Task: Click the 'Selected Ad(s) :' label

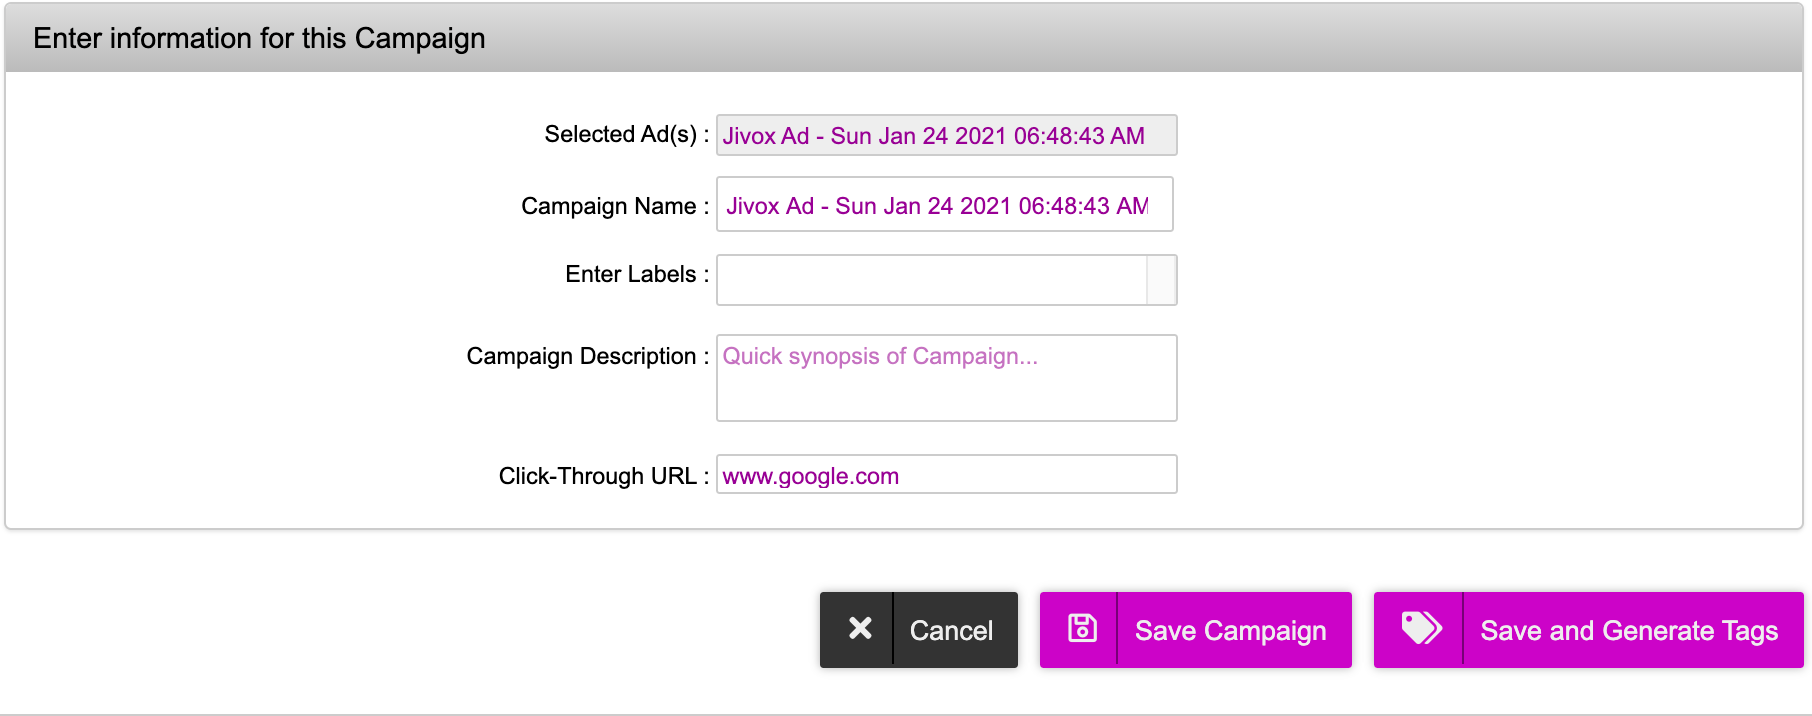Action: [x=627, y=134]
